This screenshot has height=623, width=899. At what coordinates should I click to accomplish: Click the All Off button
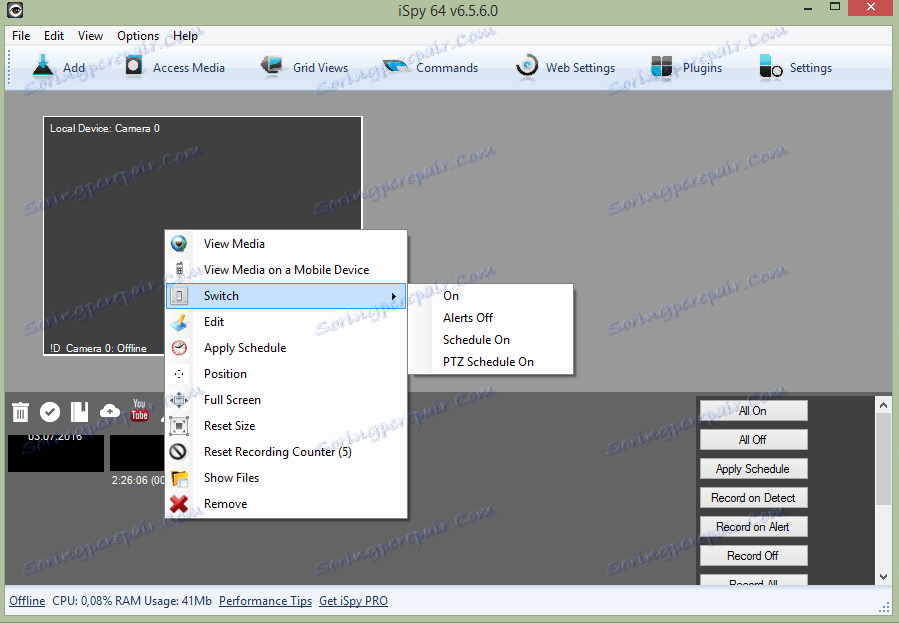(753, 440)
